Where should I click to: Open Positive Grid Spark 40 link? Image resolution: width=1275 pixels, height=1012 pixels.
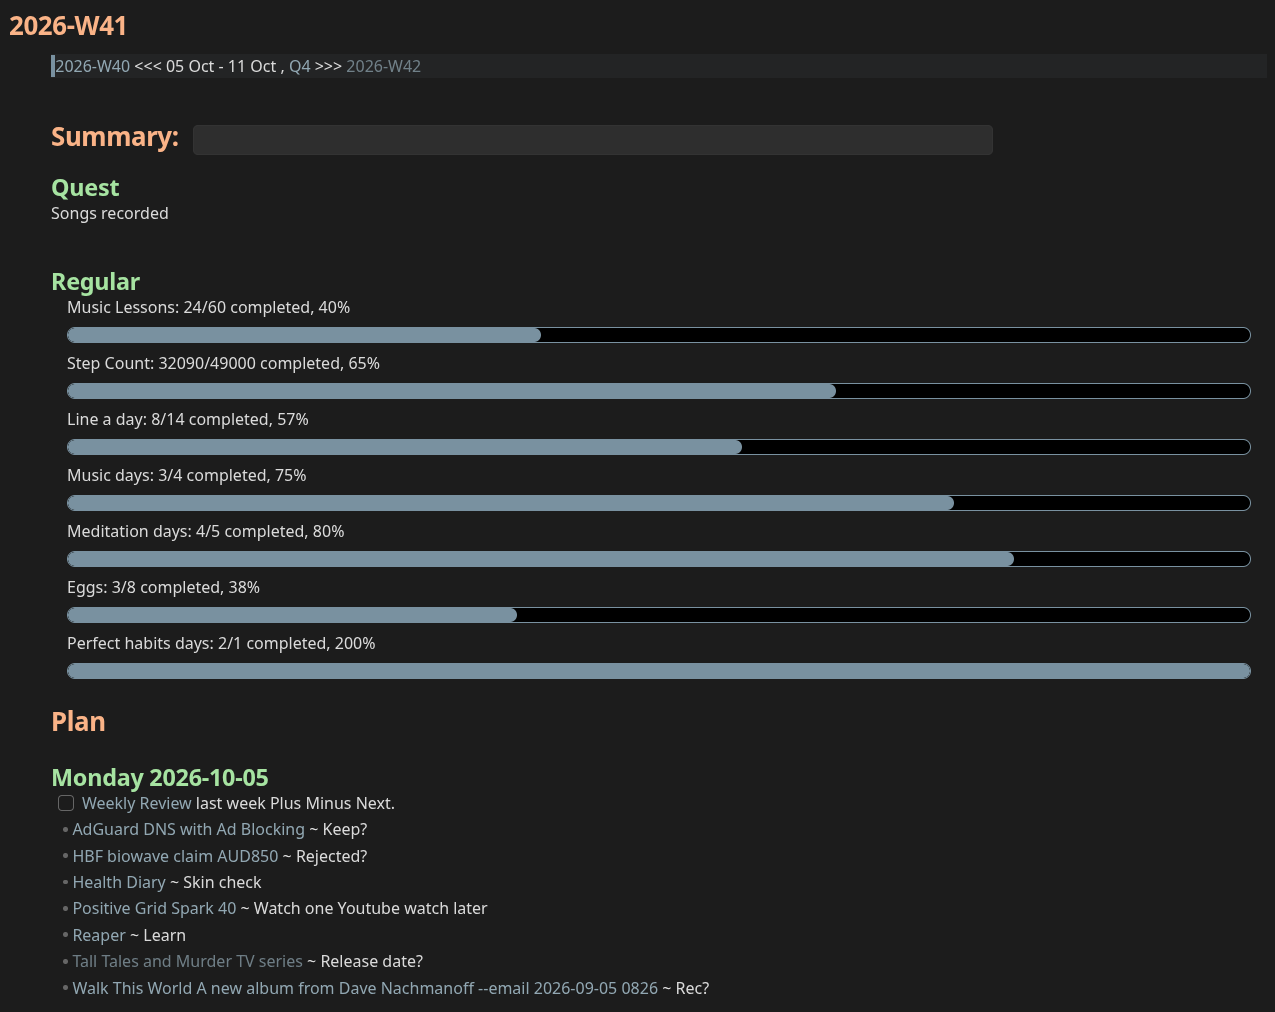click(x=154, y=908)
